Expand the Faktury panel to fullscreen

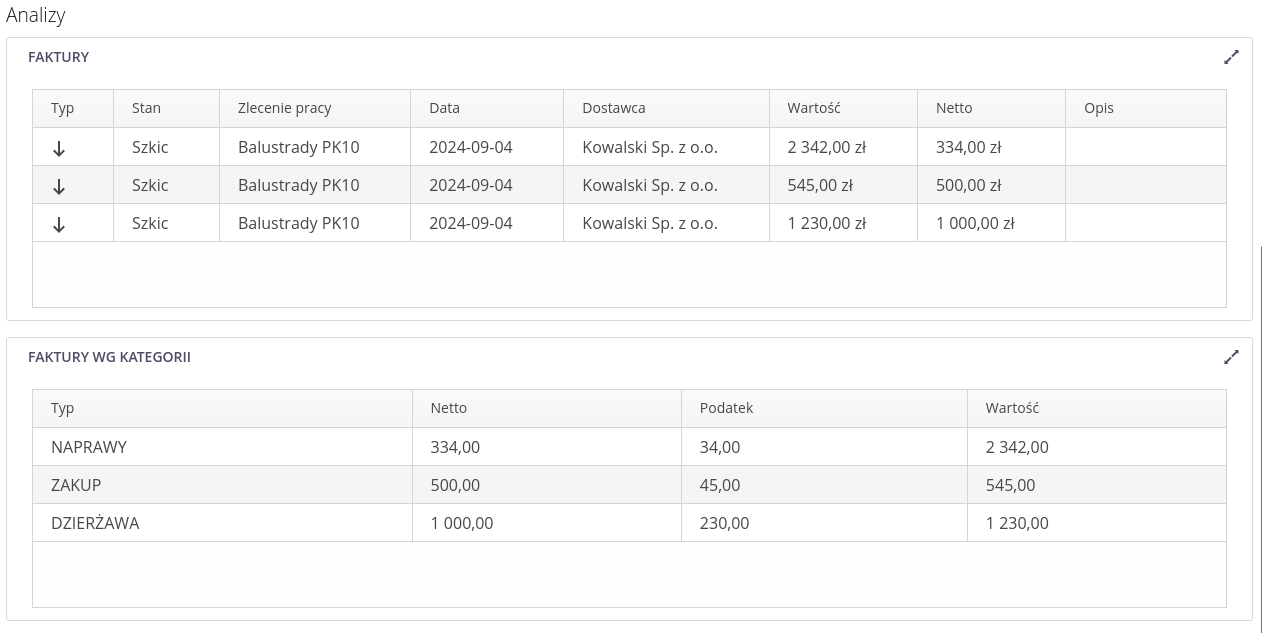pyautogui.click(x=1231, y=57)
